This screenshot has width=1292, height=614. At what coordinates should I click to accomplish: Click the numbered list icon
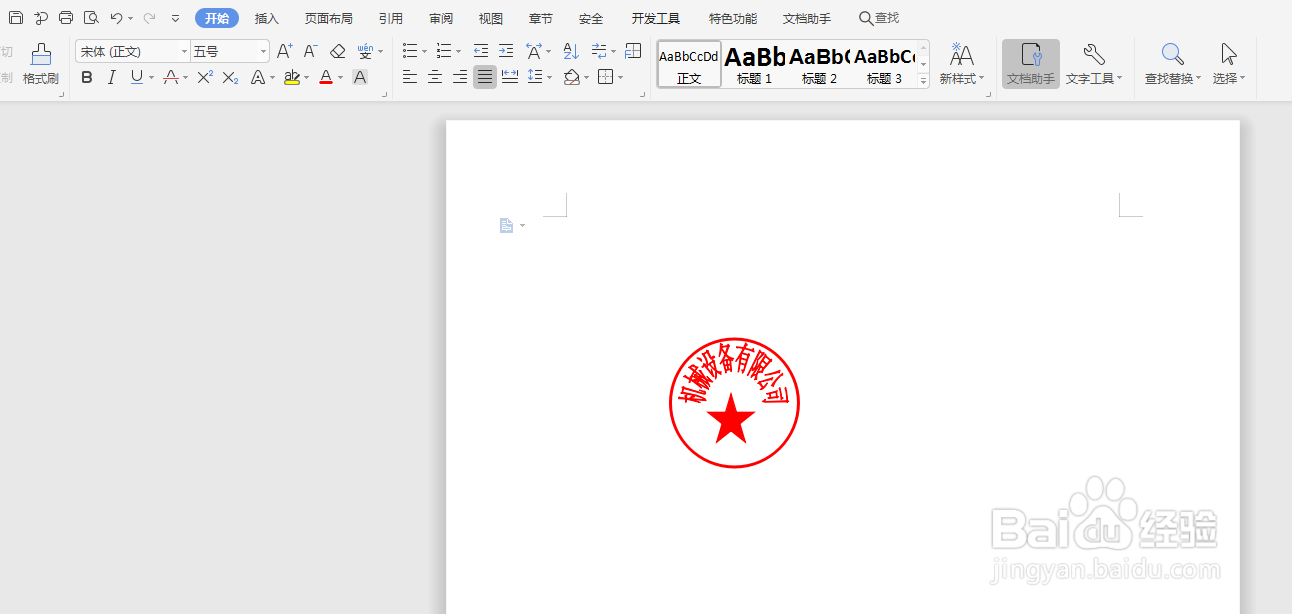[x=444, y=51]
